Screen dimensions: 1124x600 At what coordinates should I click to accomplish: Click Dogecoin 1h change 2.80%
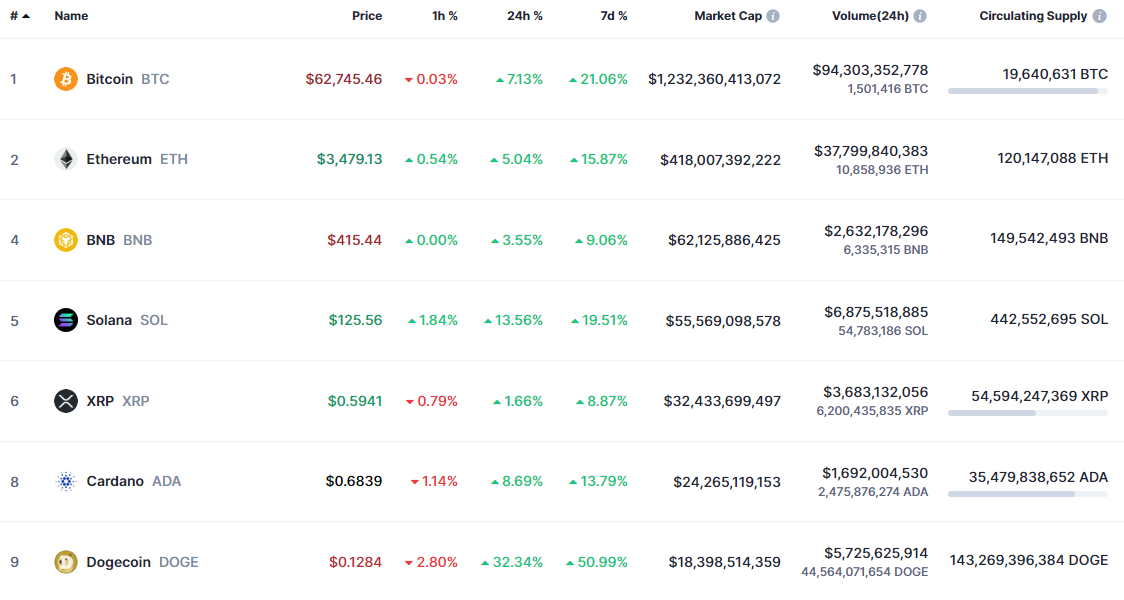(x=431, y=562)
